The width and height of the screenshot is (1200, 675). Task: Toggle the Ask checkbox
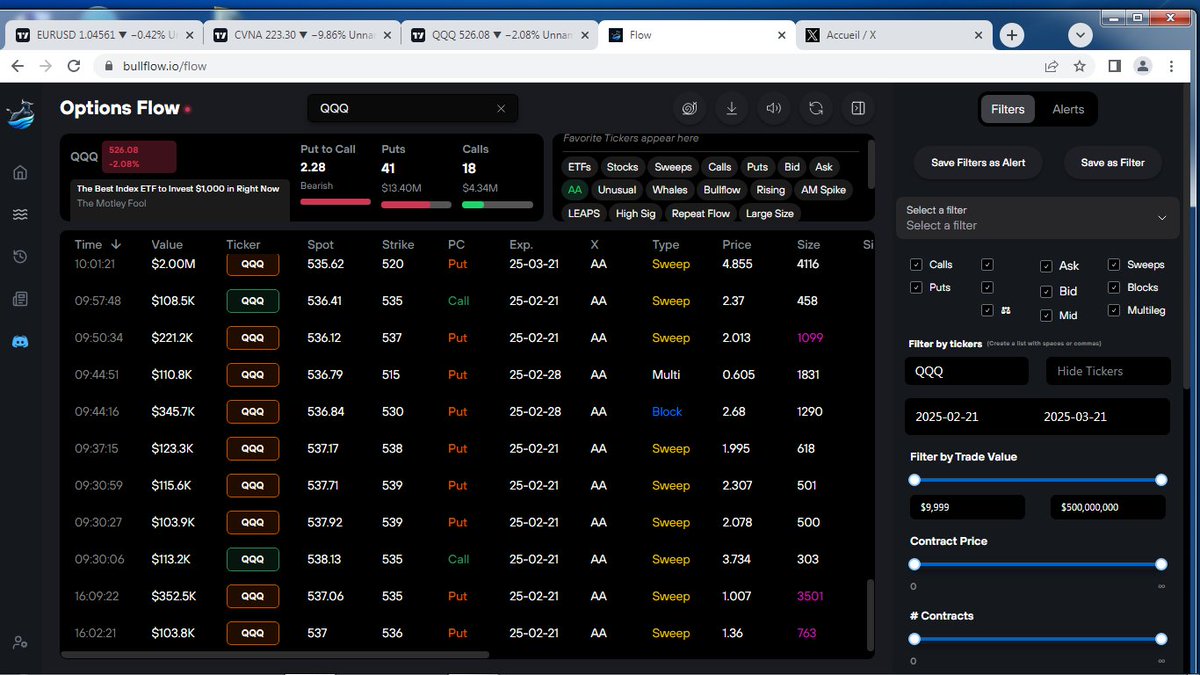click(x=1046, y=266)
